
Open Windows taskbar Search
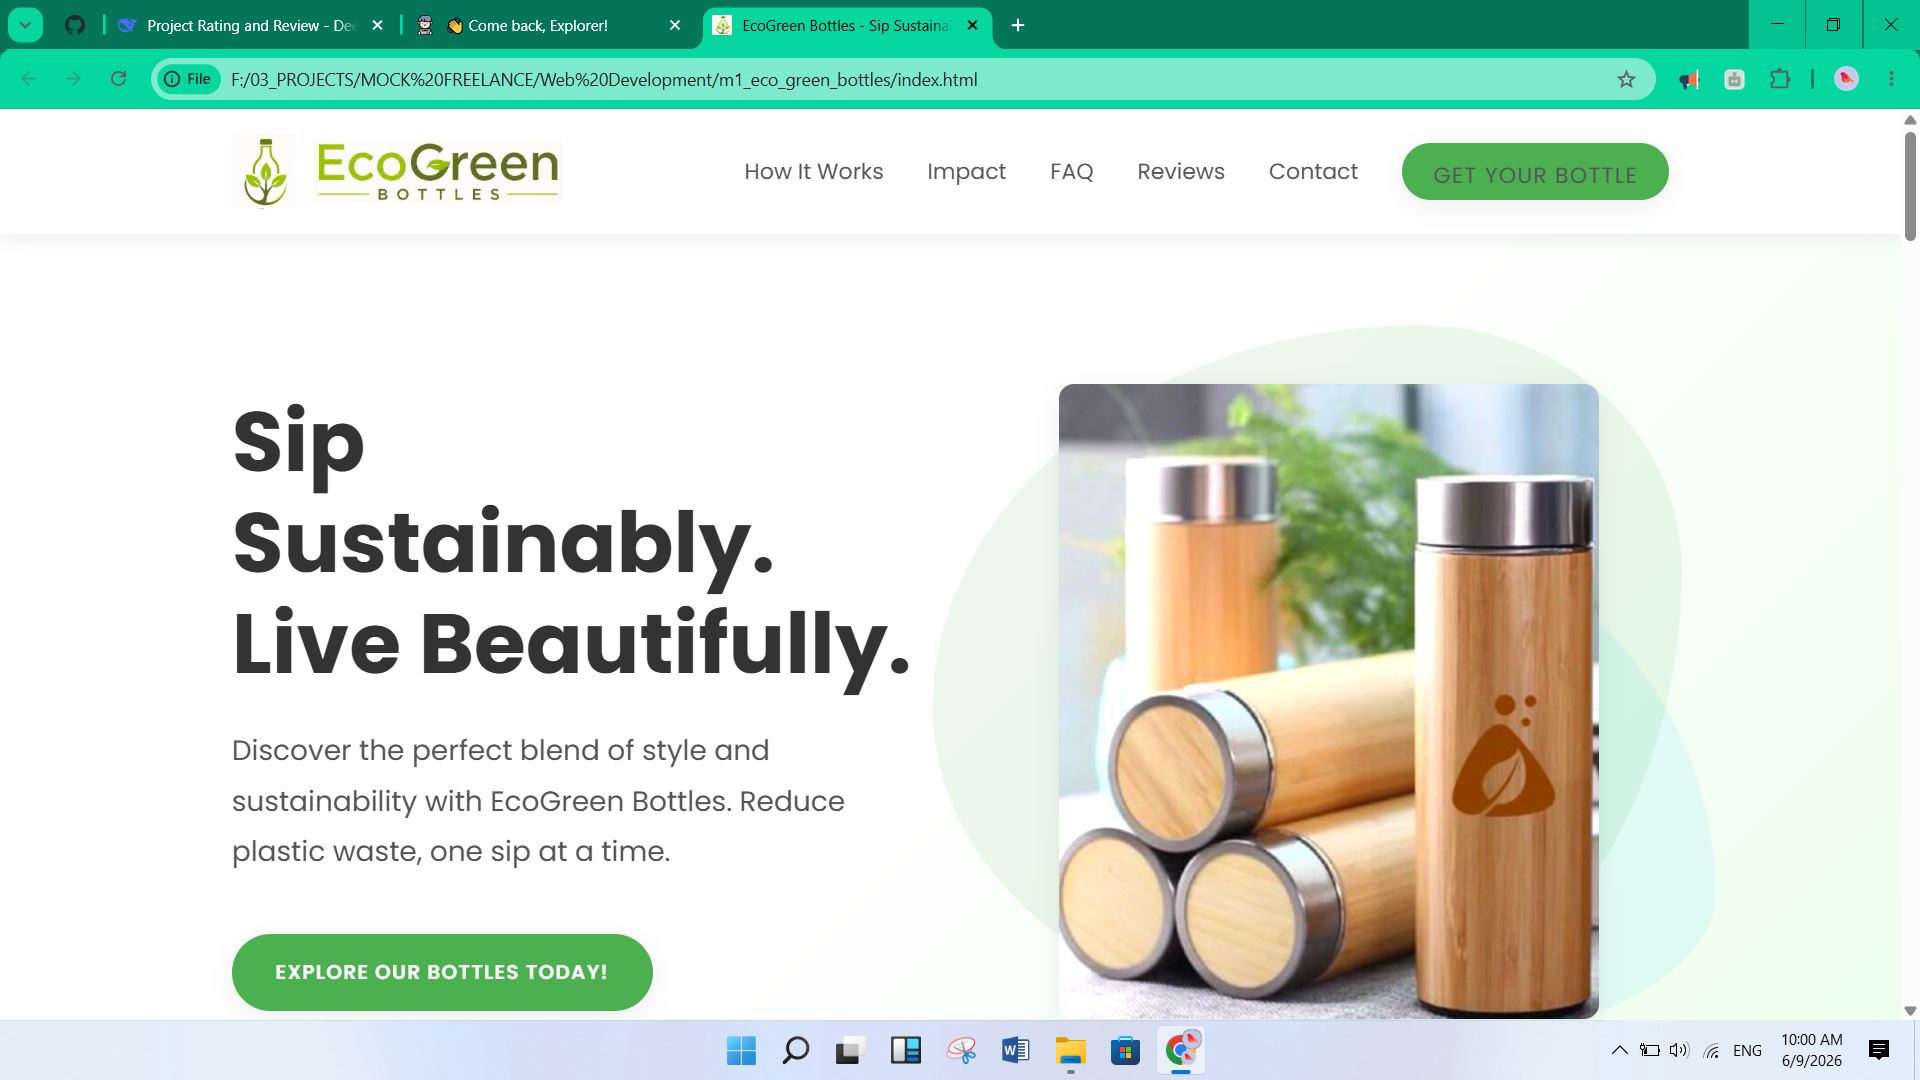tap(796, 1050)
